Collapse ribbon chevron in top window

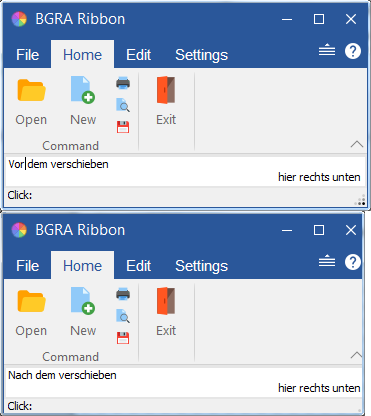357,144
